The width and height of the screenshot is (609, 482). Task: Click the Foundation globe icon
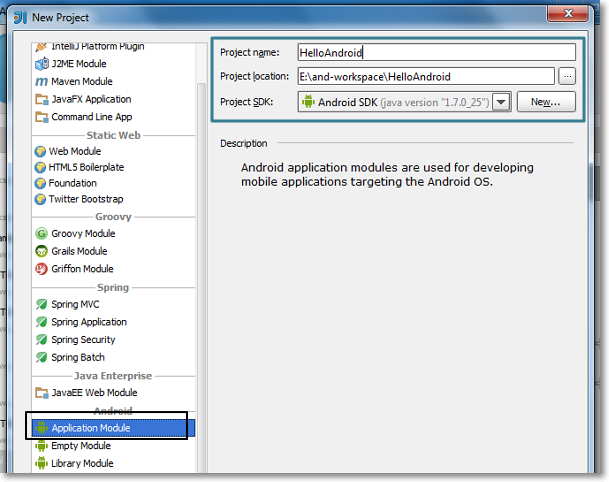(40, 183)
